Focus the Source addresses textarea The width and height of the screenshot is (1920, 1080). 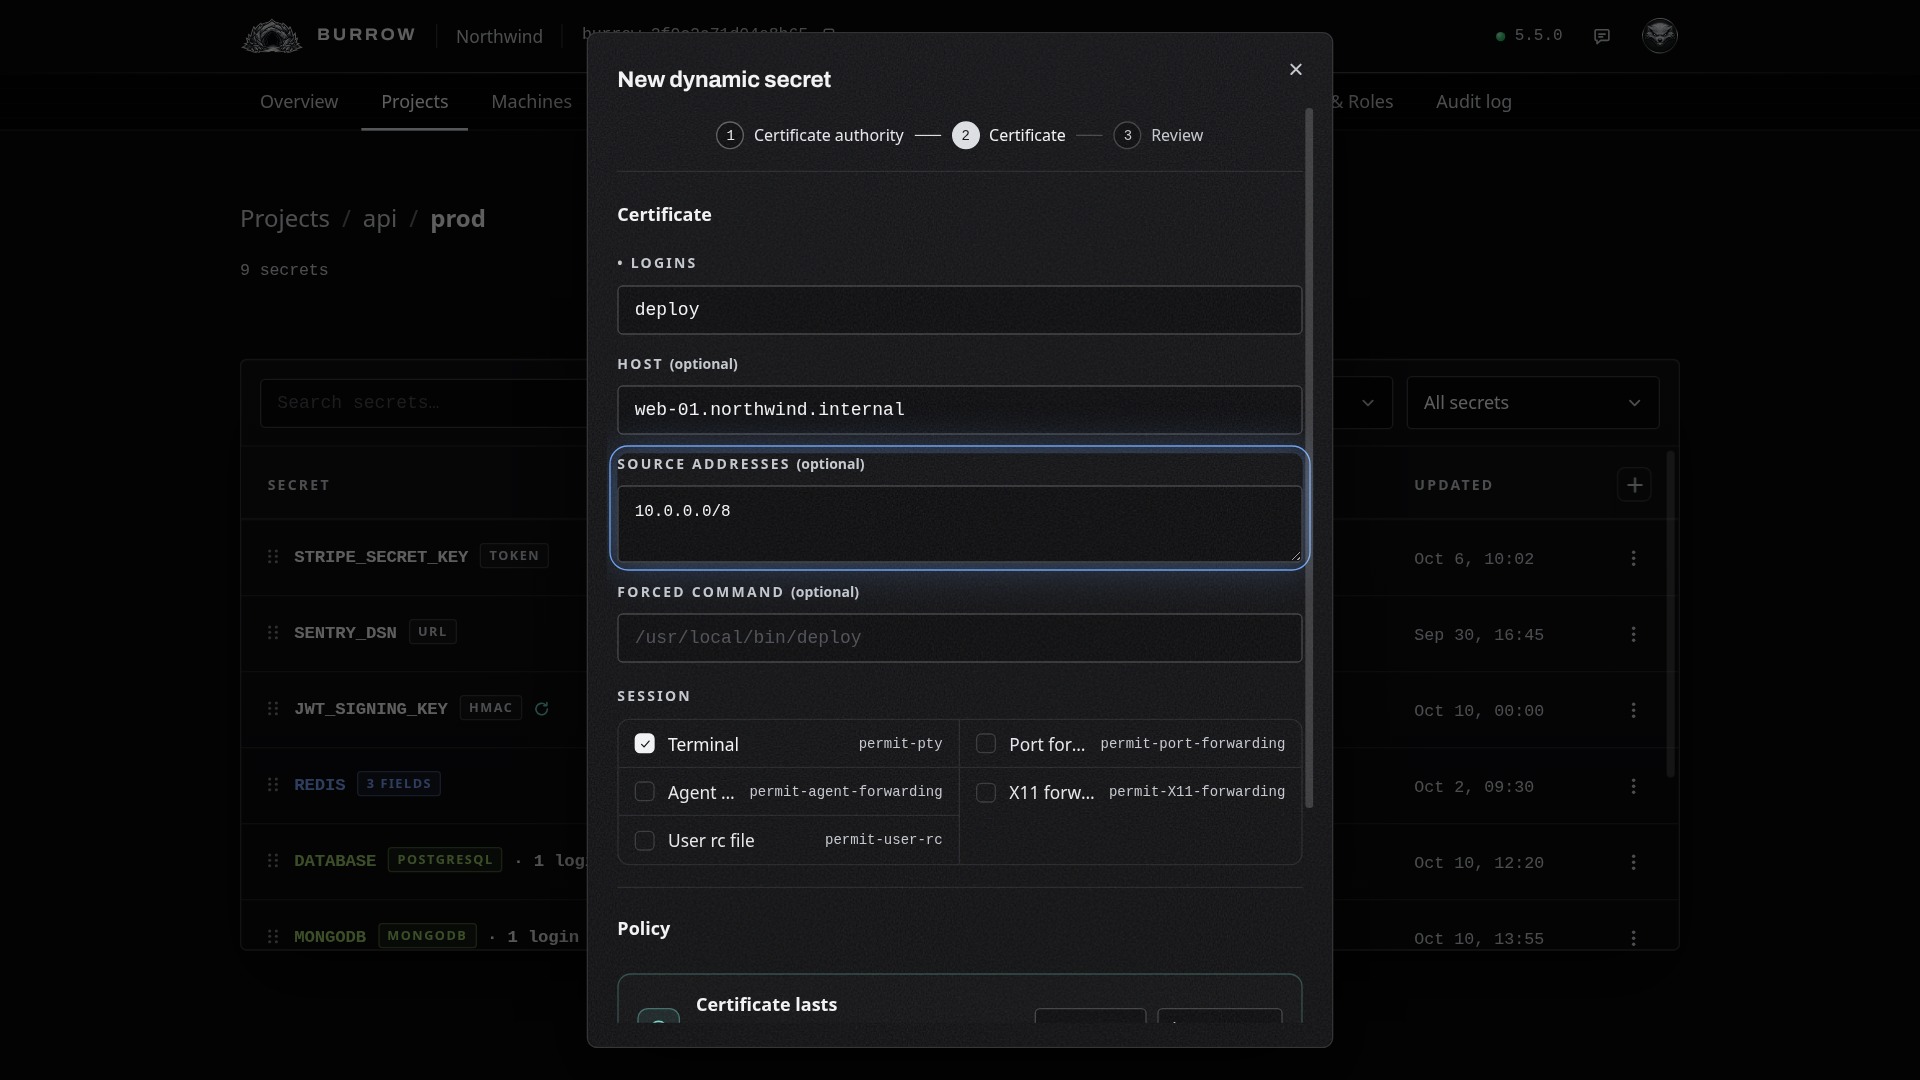pos(960,524)
